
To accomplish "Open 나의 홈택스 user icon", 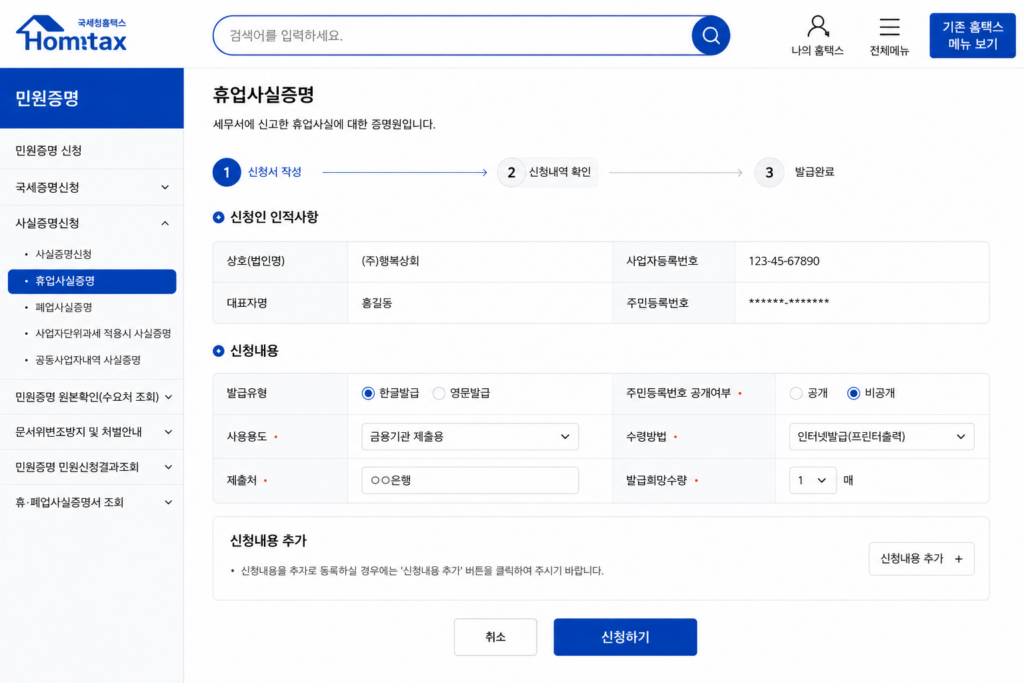I will 818,35.
